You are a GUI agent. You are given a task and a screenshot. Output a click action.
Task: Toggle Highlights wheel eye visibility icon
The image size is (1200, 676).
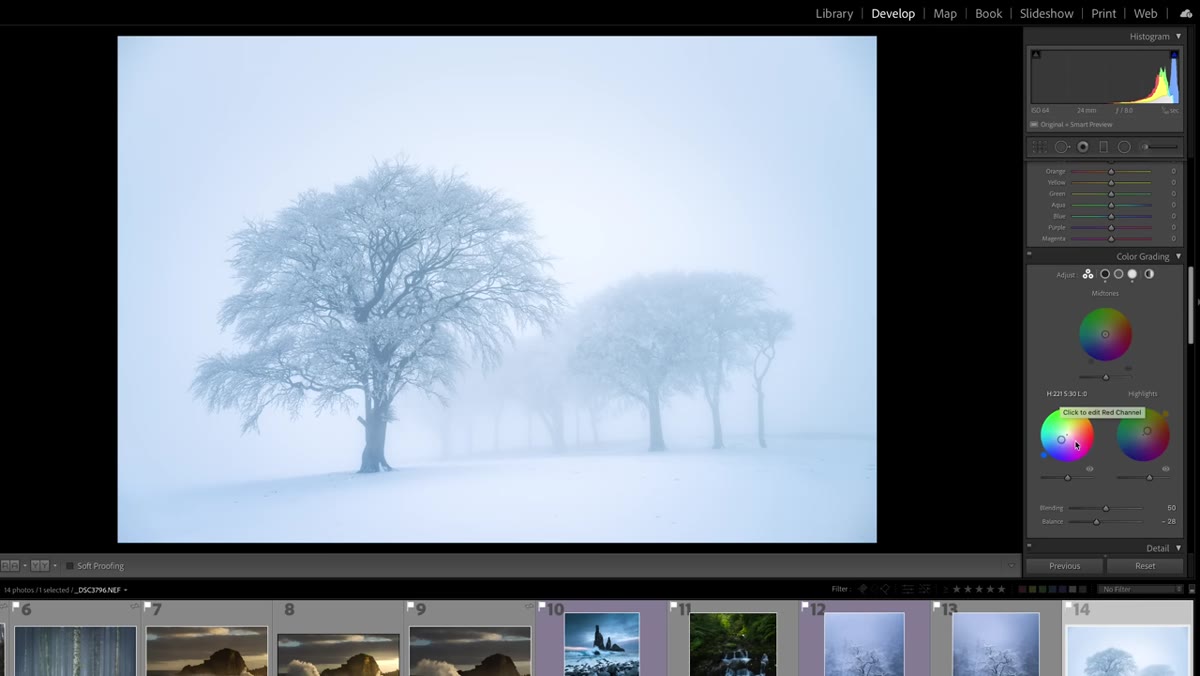(1166, 468)
